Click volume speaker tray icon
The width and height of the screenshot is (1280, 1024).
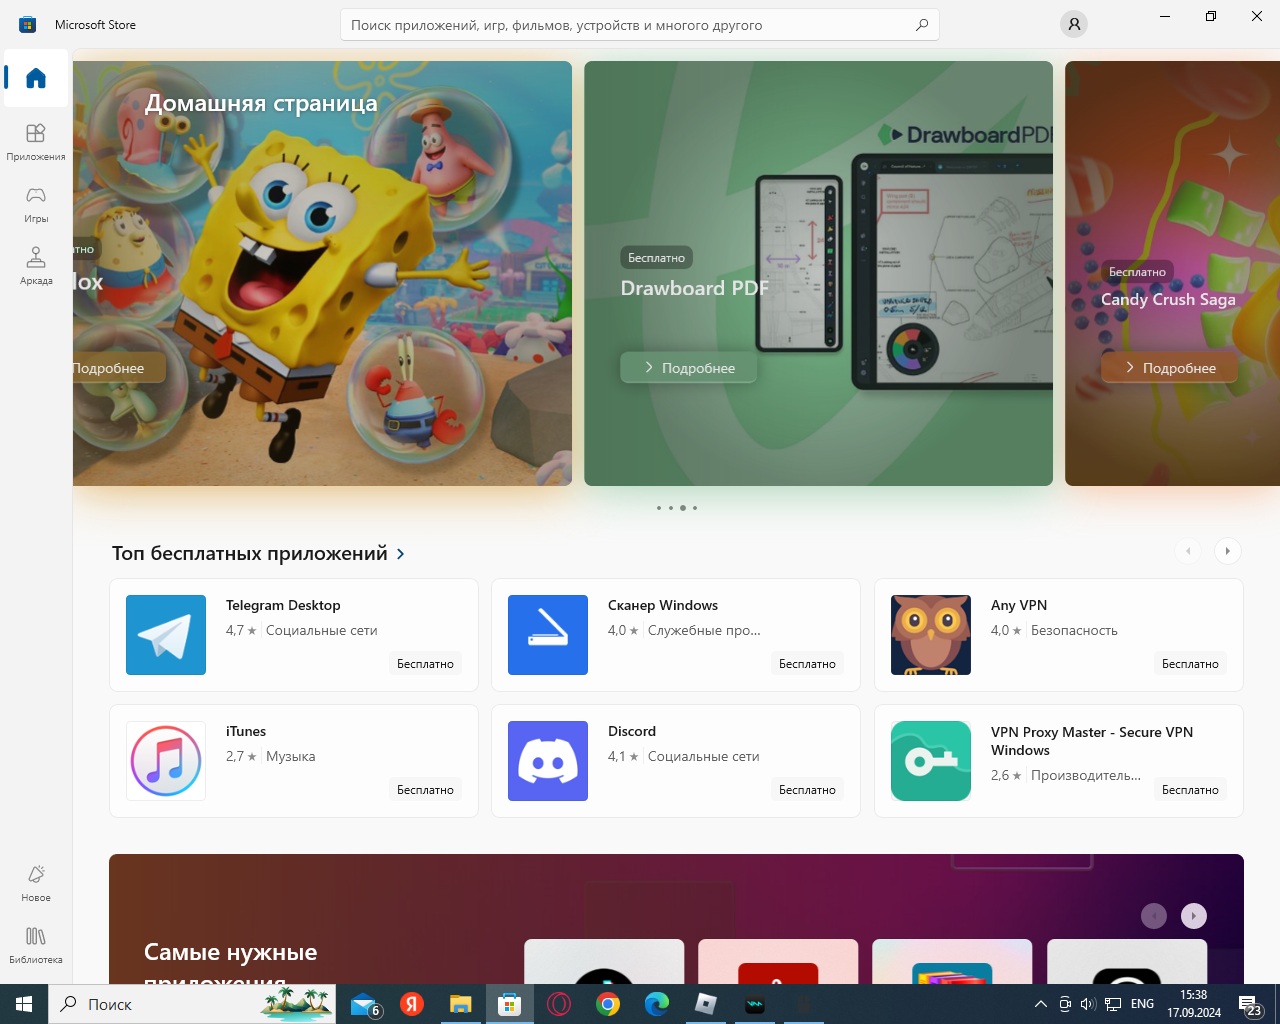click(x=1088, y=1004)
